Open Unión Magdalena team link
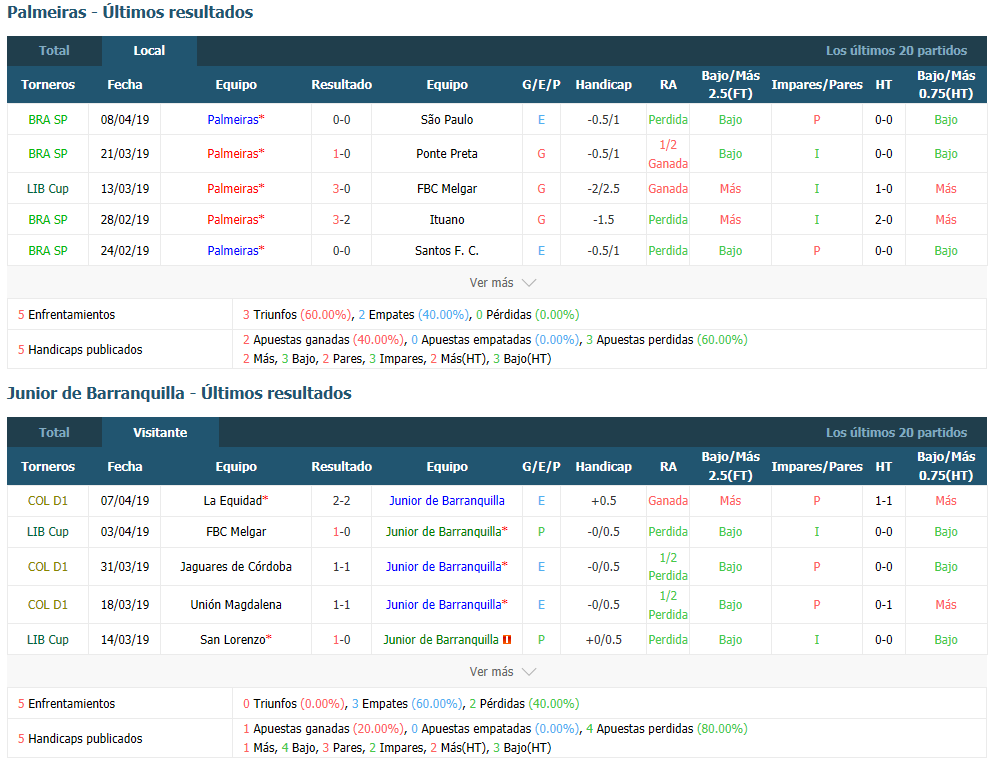992x764 pixels. point(236,605)
